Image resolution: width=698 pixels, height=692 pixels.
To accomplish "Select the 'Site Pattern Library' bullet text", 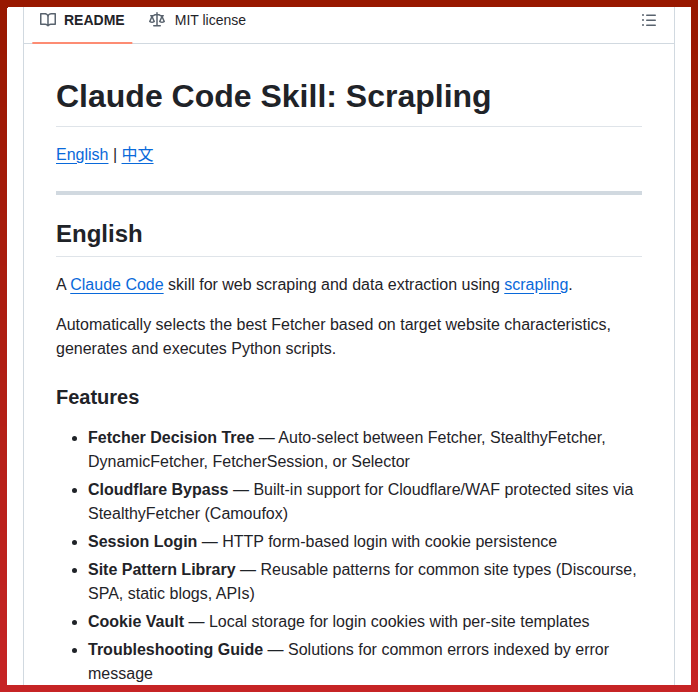I will pyautogui.click(x=162, y=570).
